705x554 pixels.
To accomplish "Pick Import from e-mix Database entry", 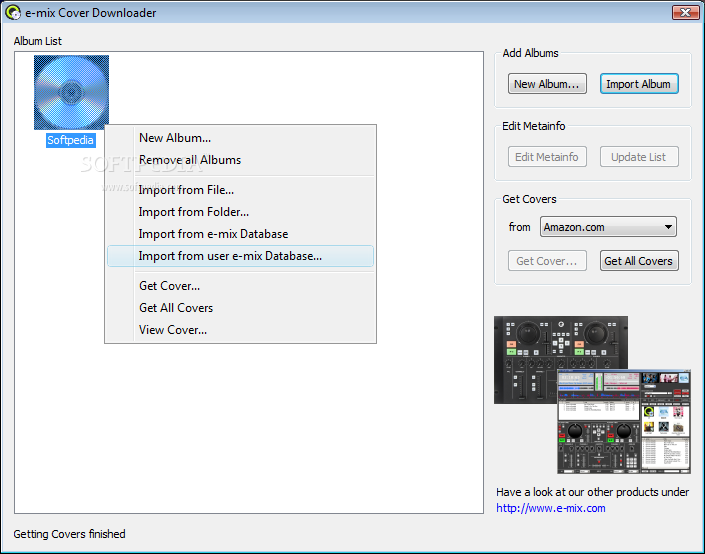I will (240, 234).
